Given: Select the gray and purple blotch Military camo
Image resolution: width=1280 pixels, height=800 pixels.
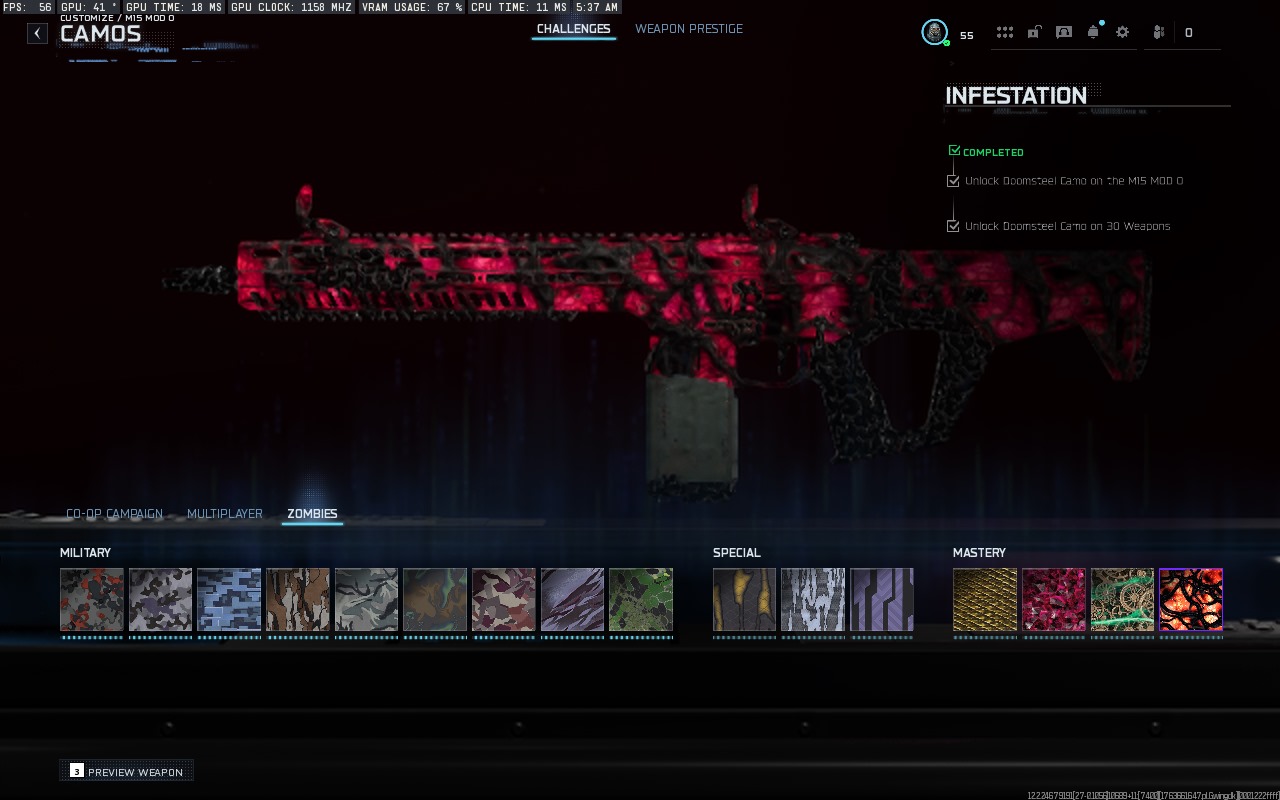Looking at the screenshot, I should [x=160, y=600].
